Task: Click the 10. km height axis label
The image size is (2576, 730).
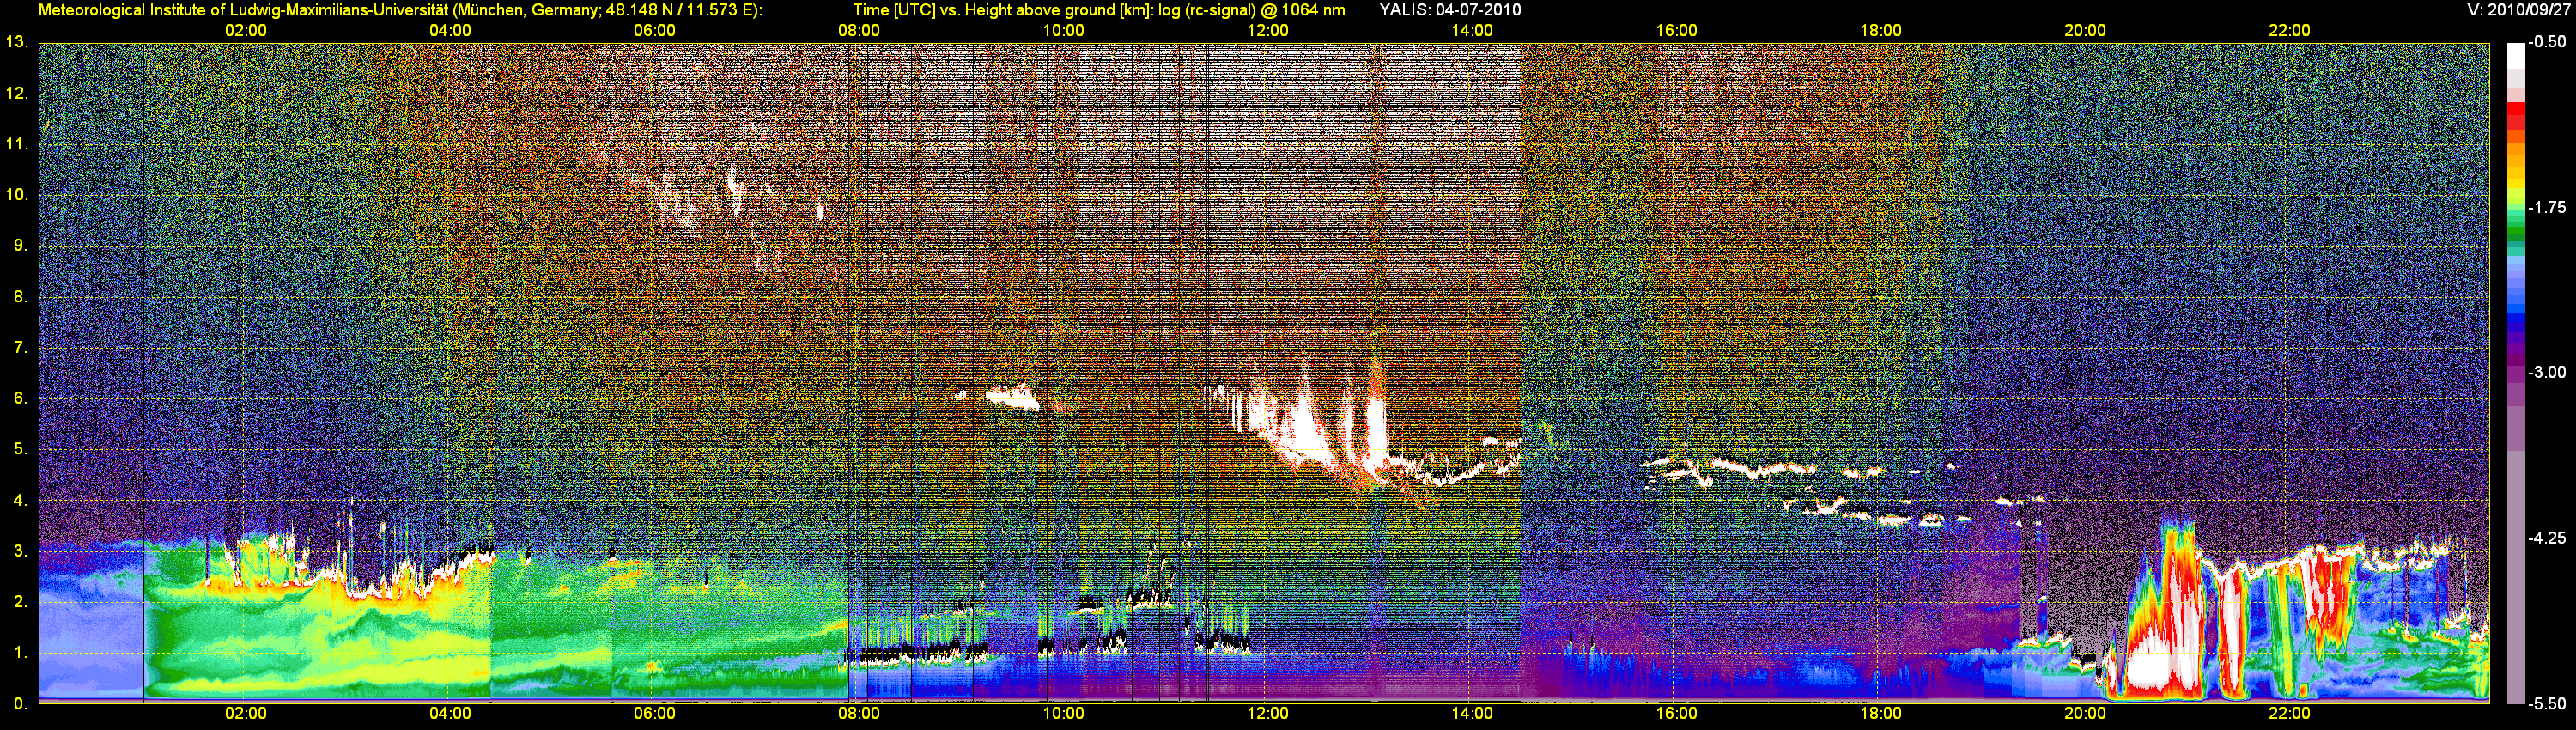Action: click(x=16, y=195)
